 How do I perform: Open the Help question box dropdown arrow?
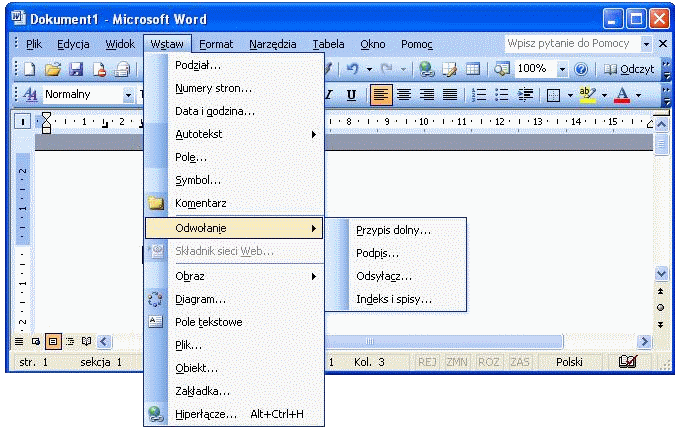646,44
